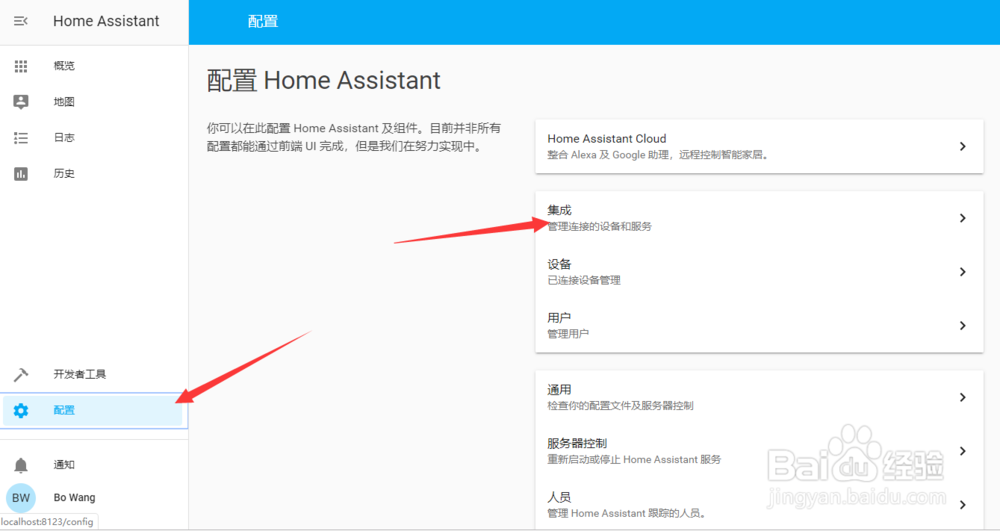Select 配置 in the sidebar
The height and width of the screenshot is (531, 1000).
point(94,411)
